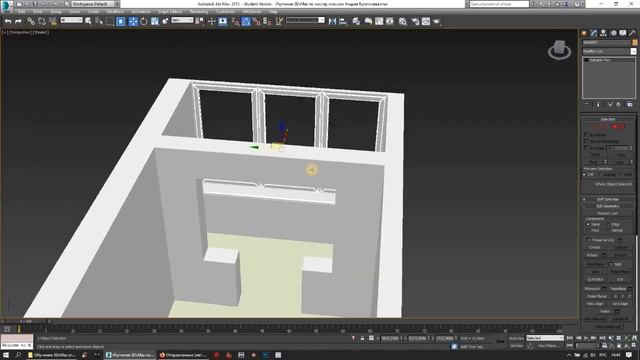
Task: Open the Edit menu
Action: coord(21,12)
